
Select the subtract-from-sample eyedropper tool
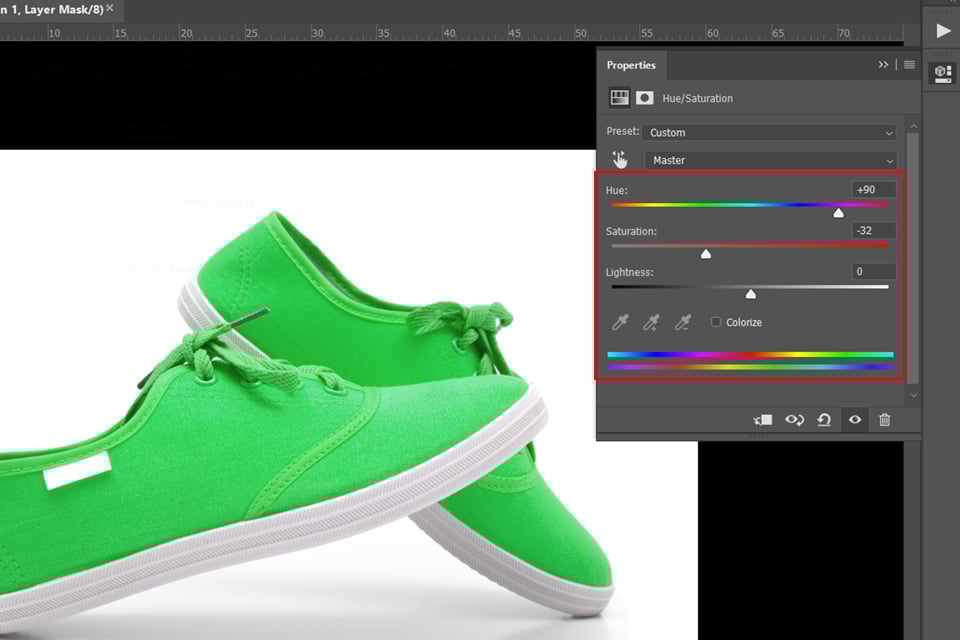(683, 322)
